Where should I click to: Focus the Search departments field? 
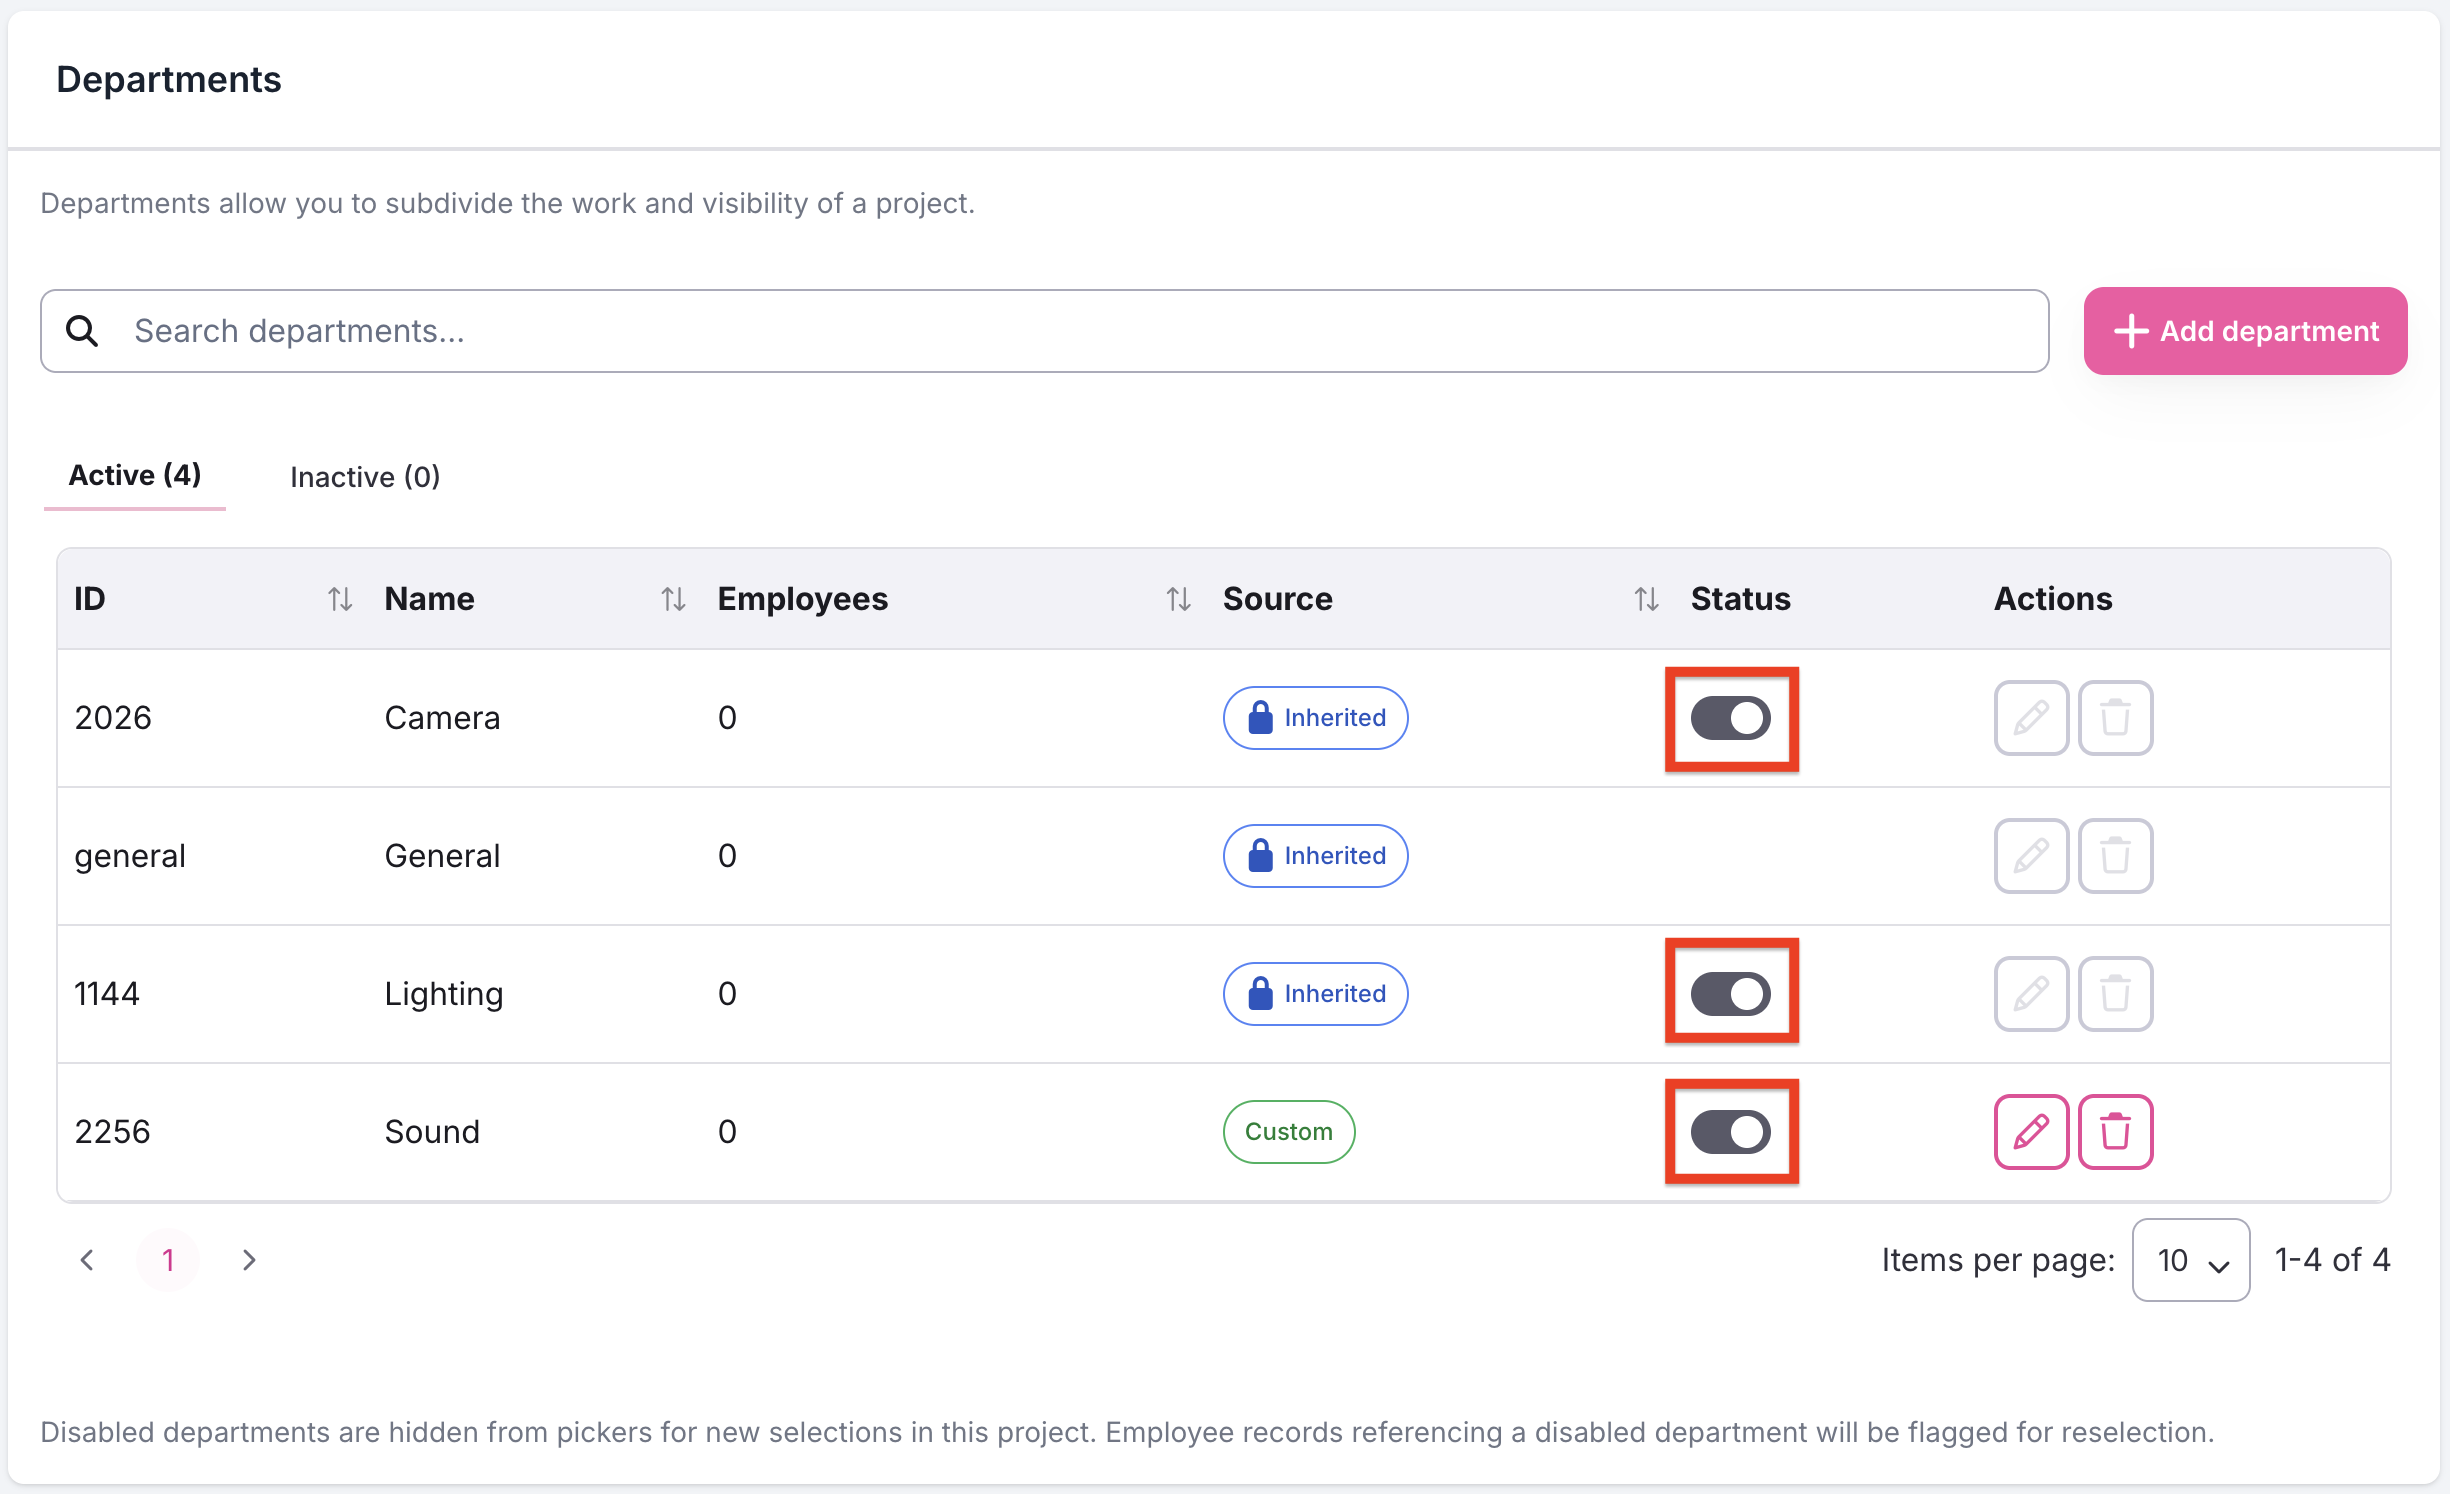(x=1045, y=331)
